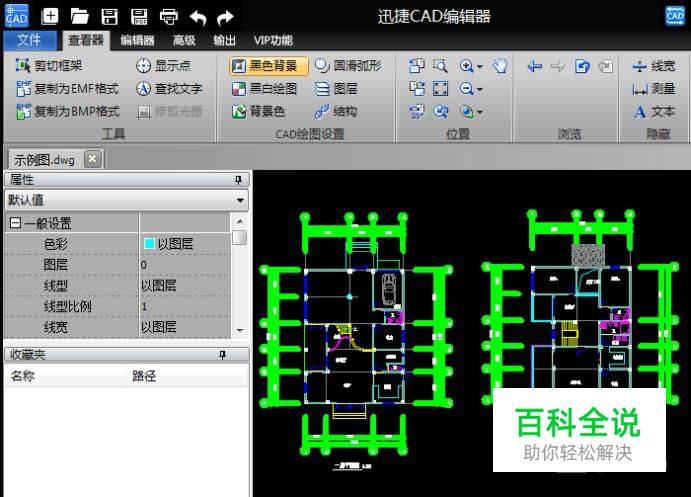Click the 图层 value field showing 0

[x=185, y=265]
